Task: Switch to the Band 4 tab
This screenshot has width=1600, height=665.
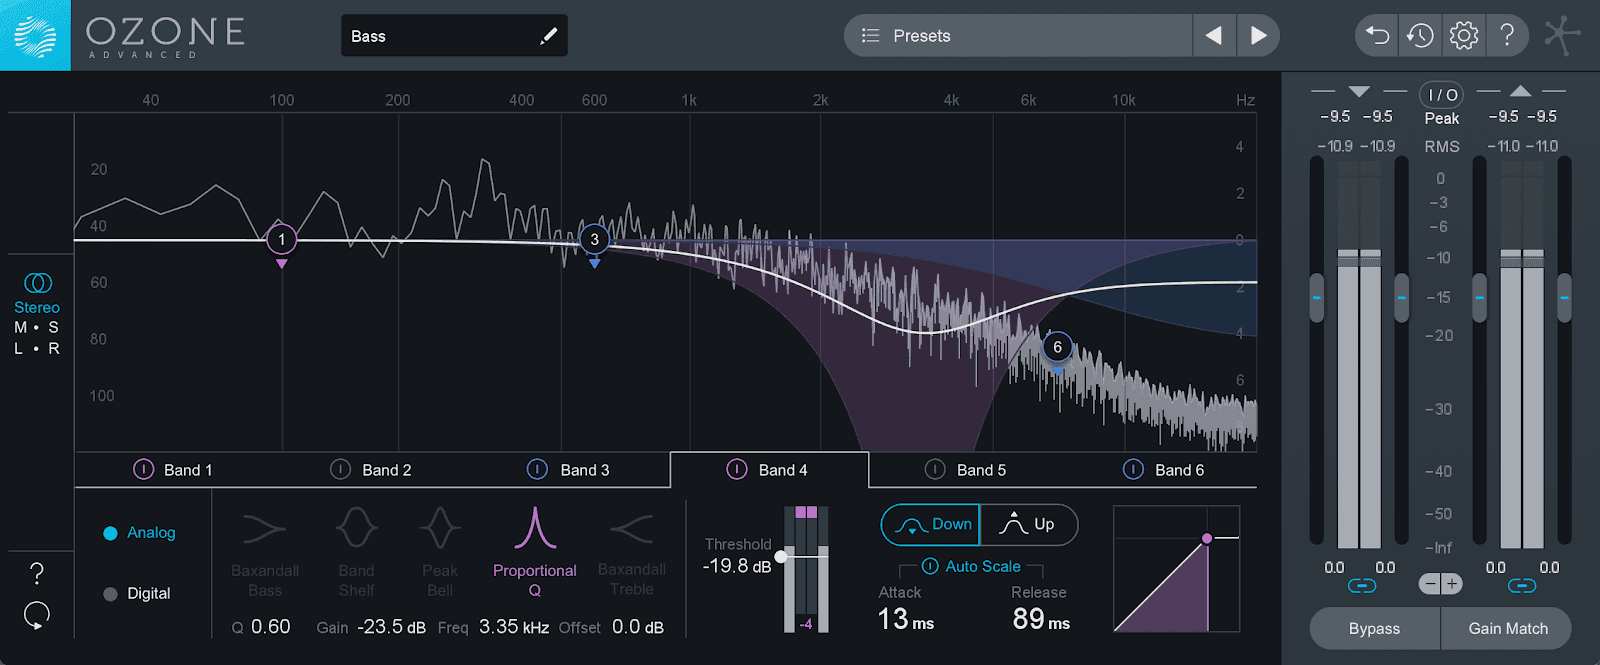Action: coord(769,470)
